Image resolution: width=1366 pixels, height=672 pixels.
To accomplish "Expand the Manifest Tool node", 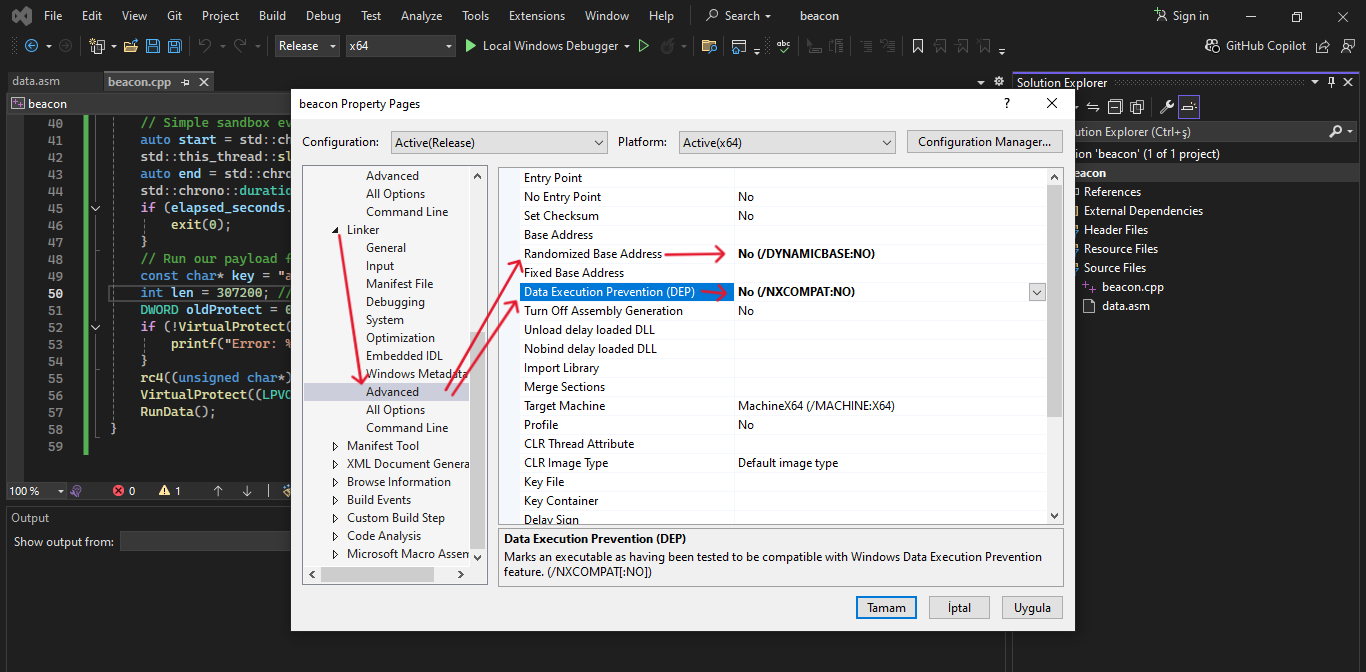I will (x=335, y=446).
